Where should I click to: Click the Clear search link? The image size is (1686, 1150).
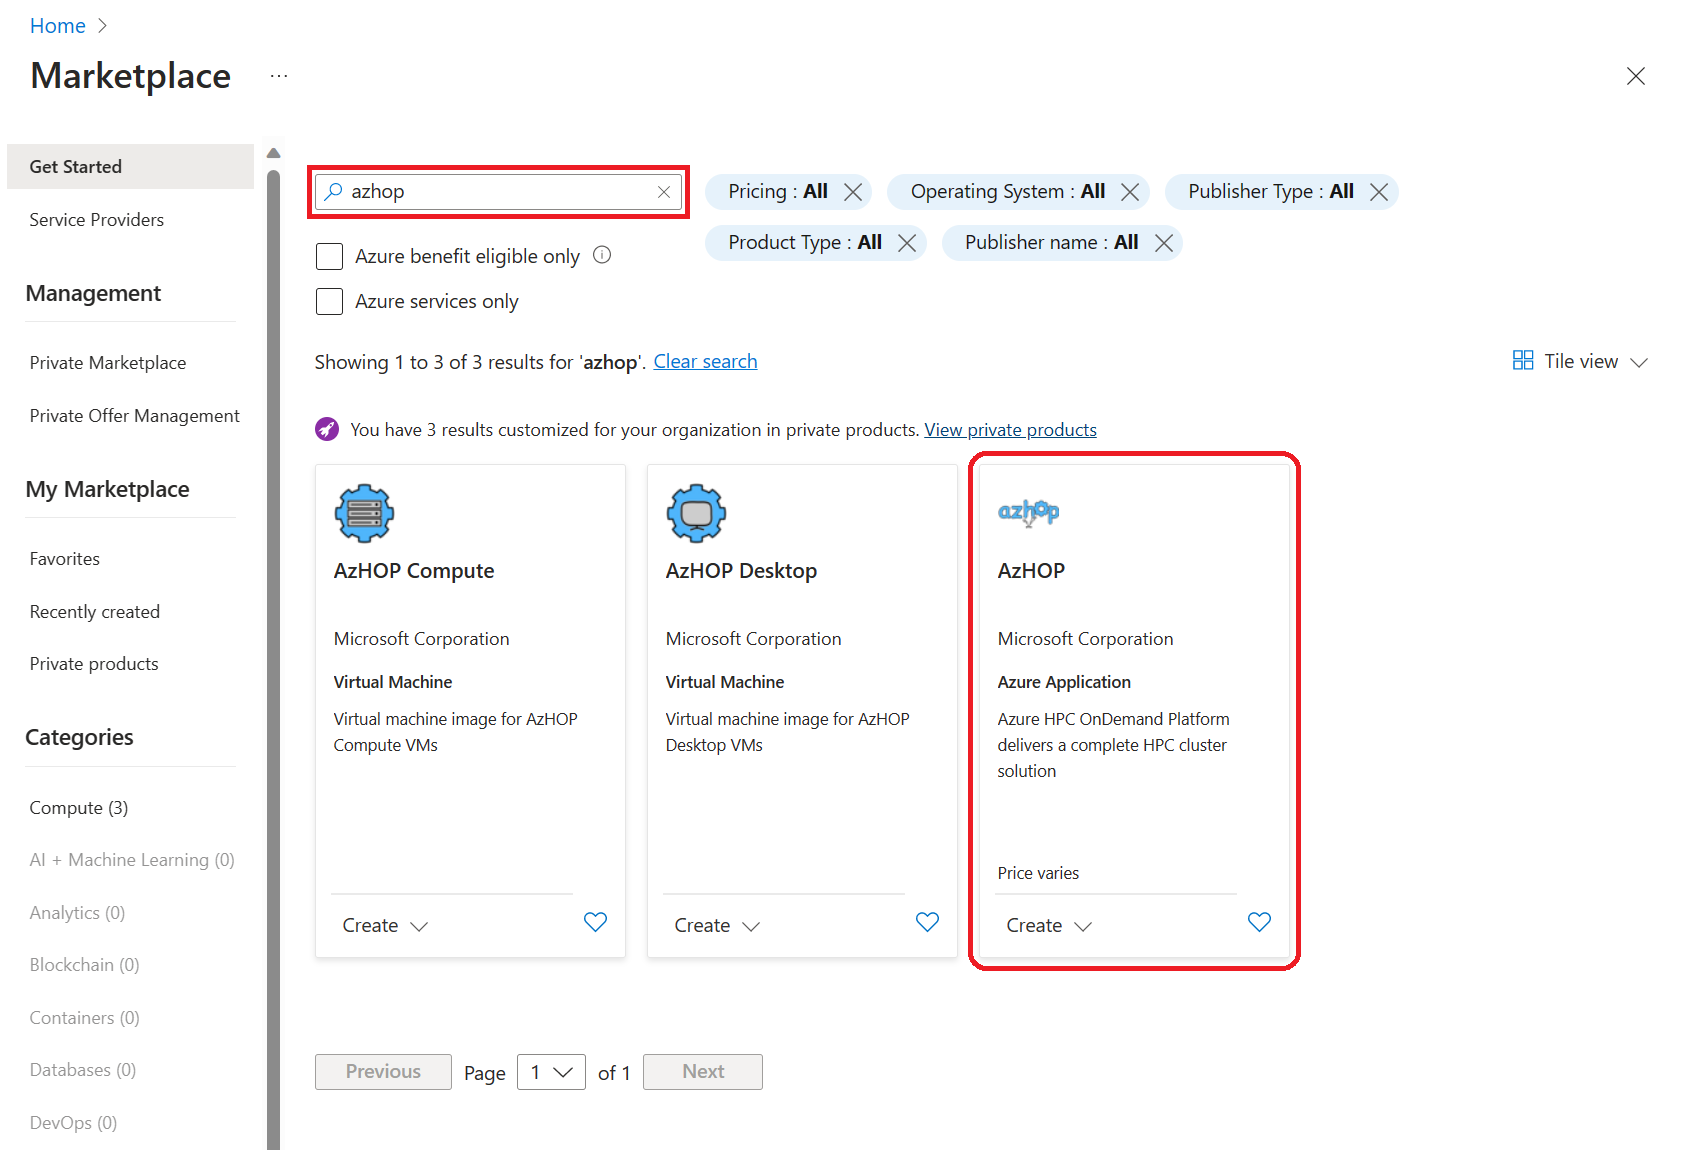(706, 361)
